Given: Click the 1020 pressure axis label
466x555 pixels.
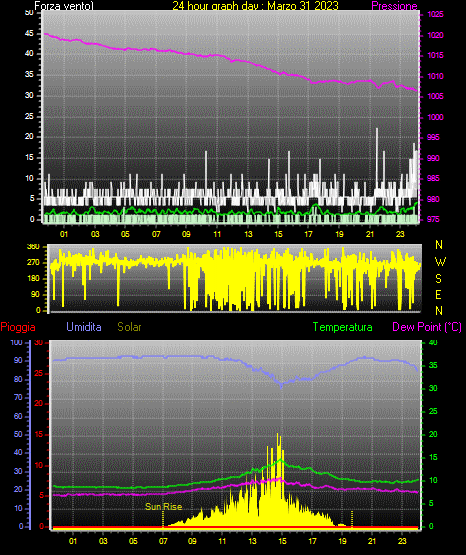Looking at the screenshot, I should tap(435, 35).
